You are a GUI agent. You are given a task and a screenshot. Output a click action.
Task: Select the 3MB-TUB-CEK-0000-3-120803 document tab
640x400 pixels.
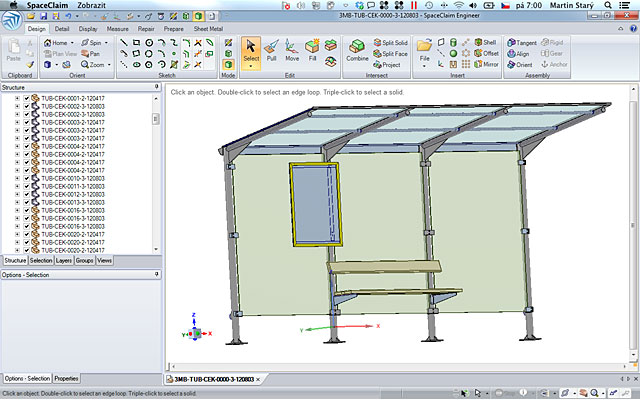pos(212,379)
